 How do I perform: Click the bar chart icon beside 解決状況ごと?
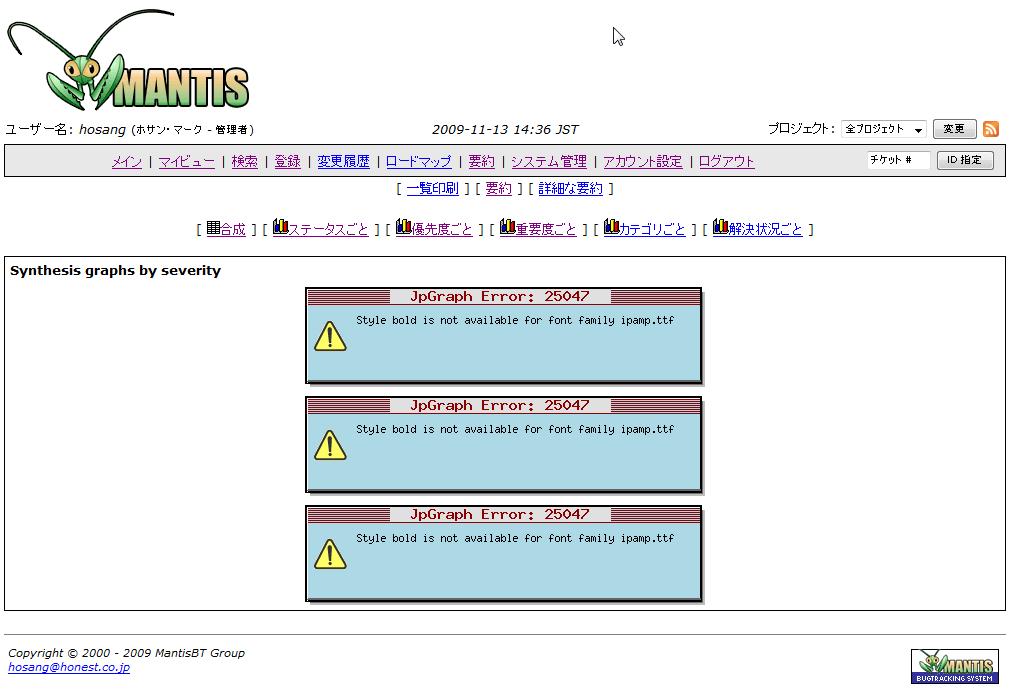720,228
